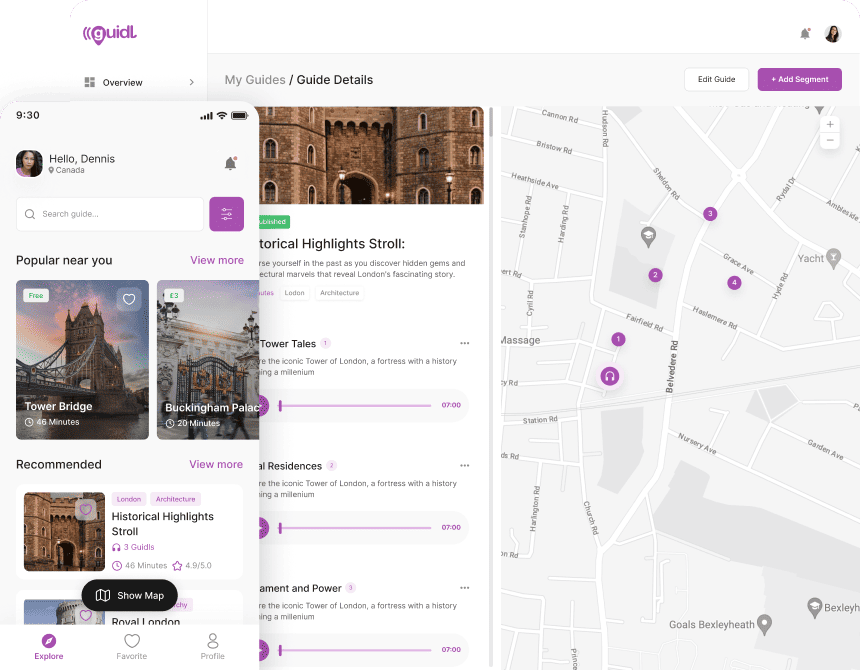Click into the Search guide input field
The height and width of the screenshot is (670, 860).
tap(110, 214)
